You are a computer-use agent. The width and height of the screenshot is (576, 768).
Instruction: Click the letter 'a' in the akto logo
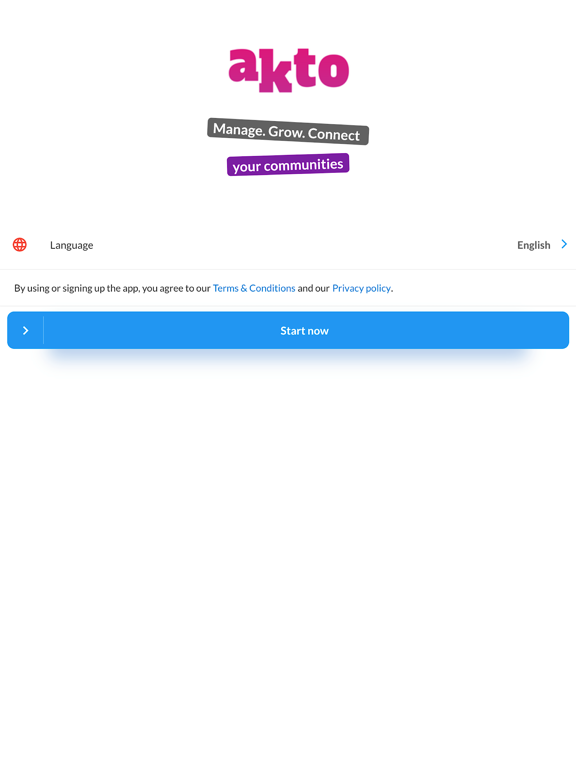tap(243, 65)
